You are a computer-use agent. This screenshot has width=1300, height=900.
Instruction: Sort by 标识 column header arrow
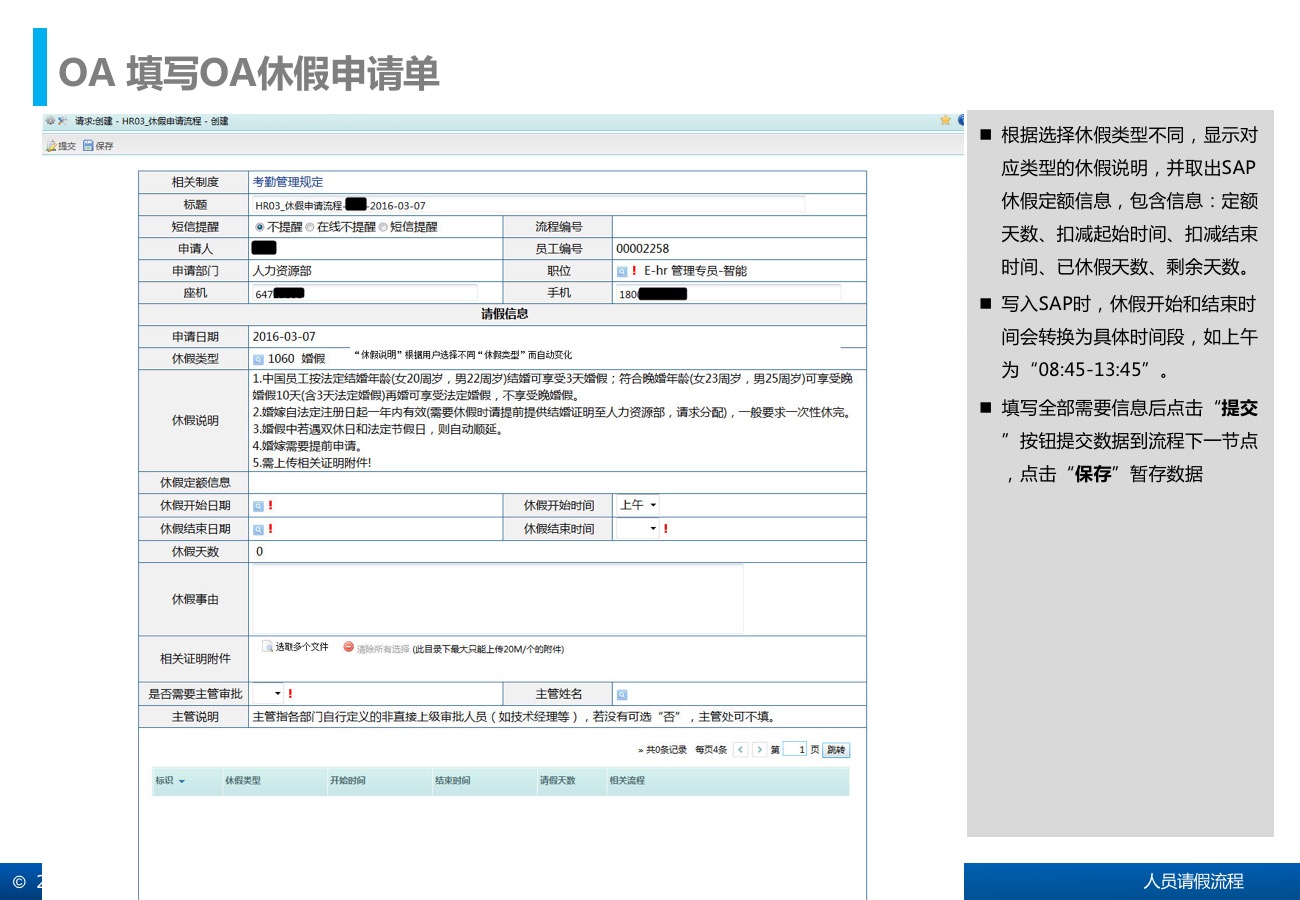[182, 781]
